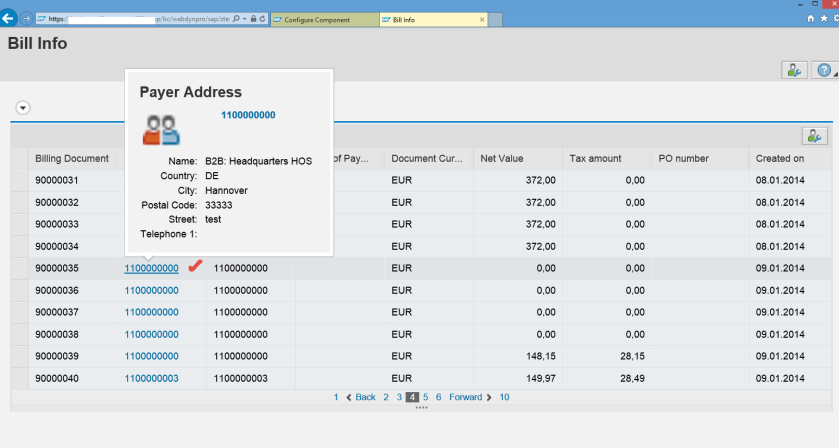
Task: Open address bar dropdown arrow
Action: coord(245,19)
